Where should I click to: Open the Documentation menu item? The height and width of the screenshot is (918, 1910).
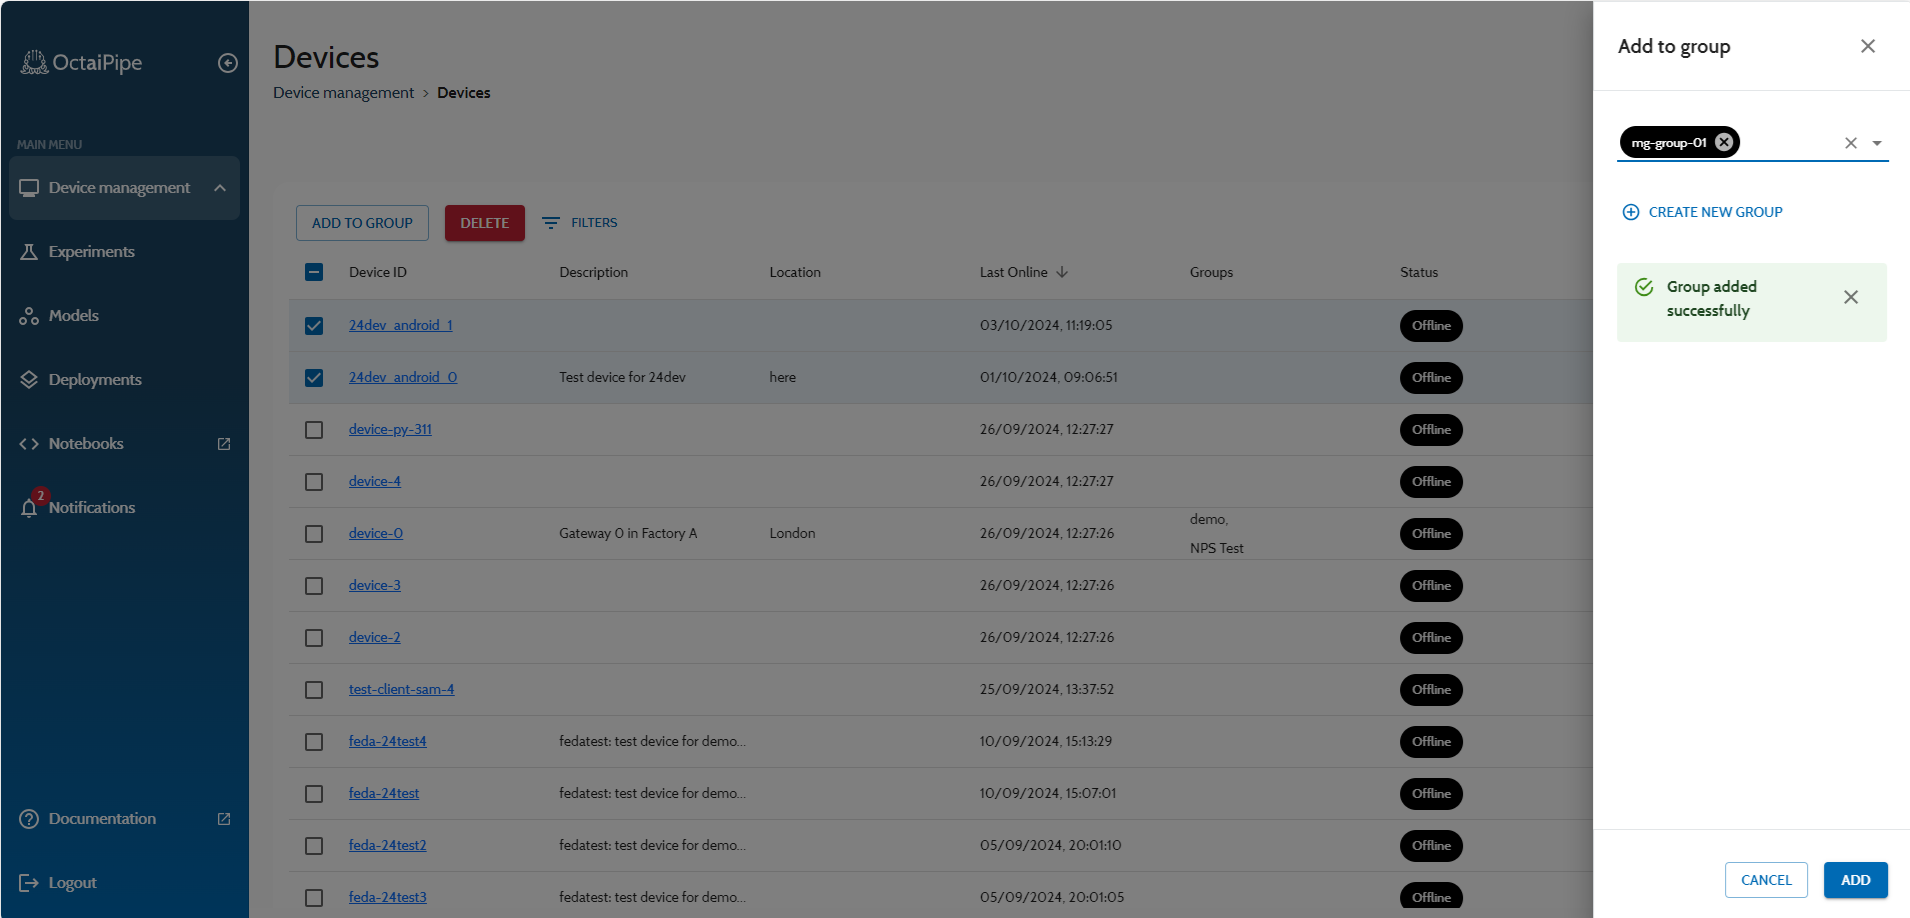pyautogui.click(x=124, y=819)
